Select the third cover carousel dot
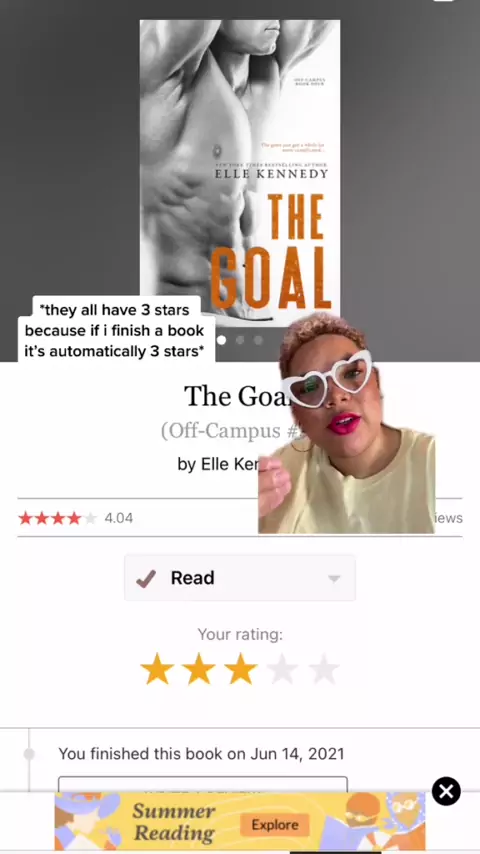 258,340
